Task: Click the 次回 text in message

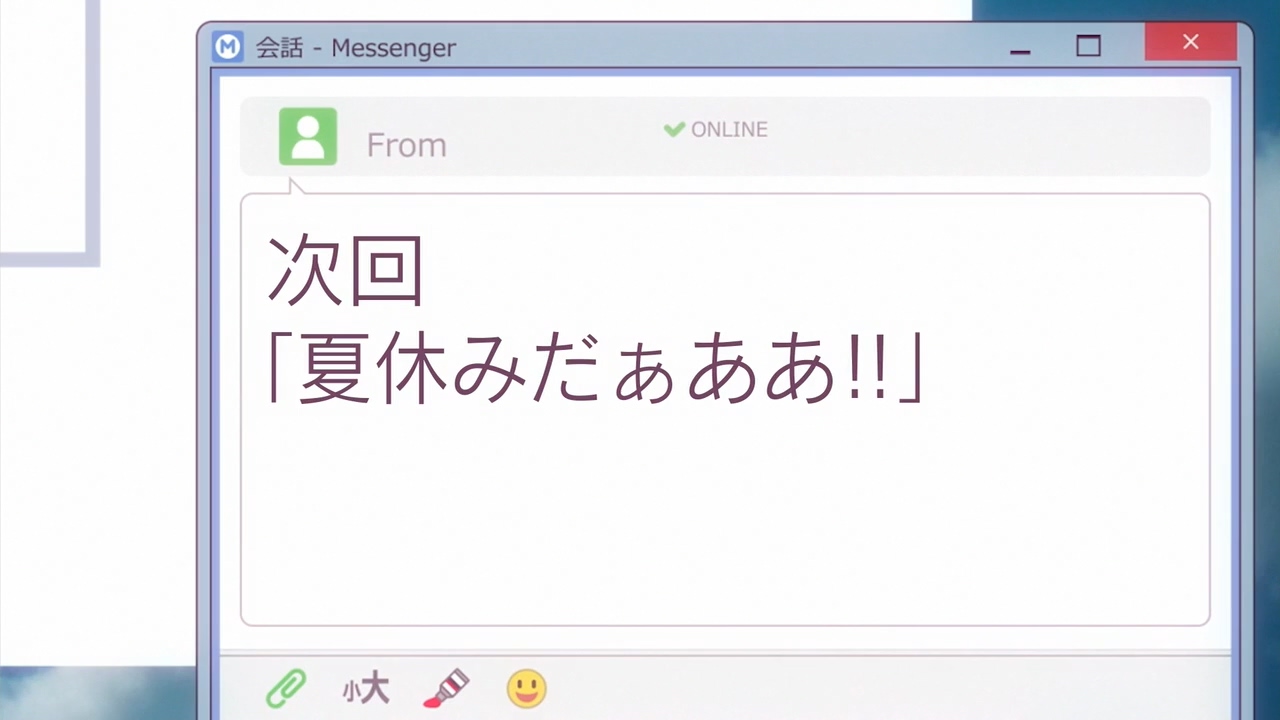Action: (x=346, y=271)
